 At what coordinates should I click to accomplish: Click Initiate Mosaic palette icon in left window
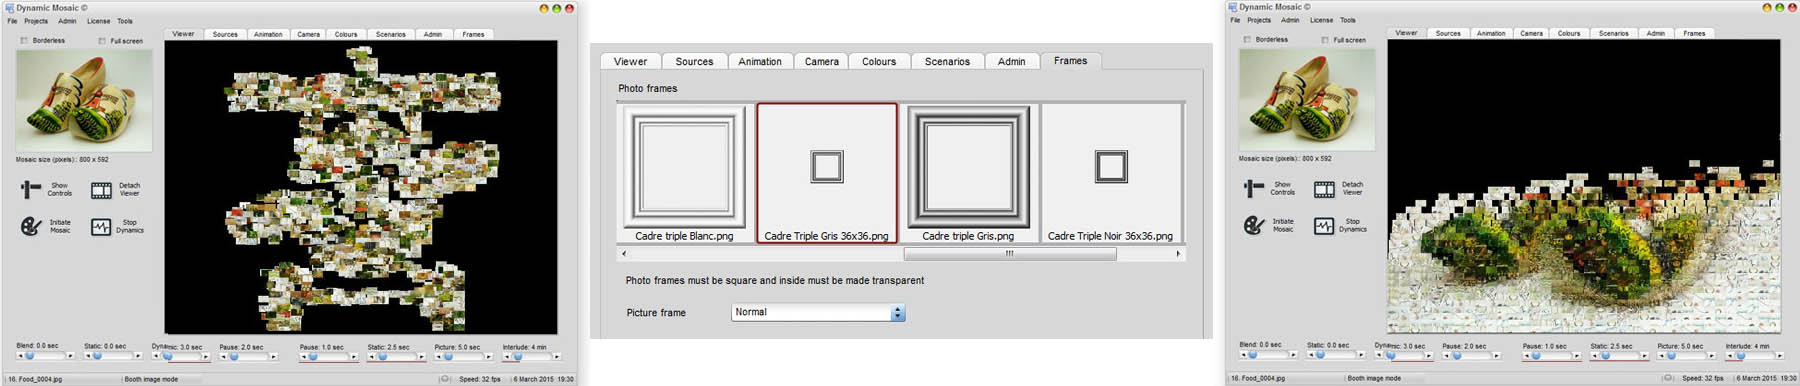[31, 227]
